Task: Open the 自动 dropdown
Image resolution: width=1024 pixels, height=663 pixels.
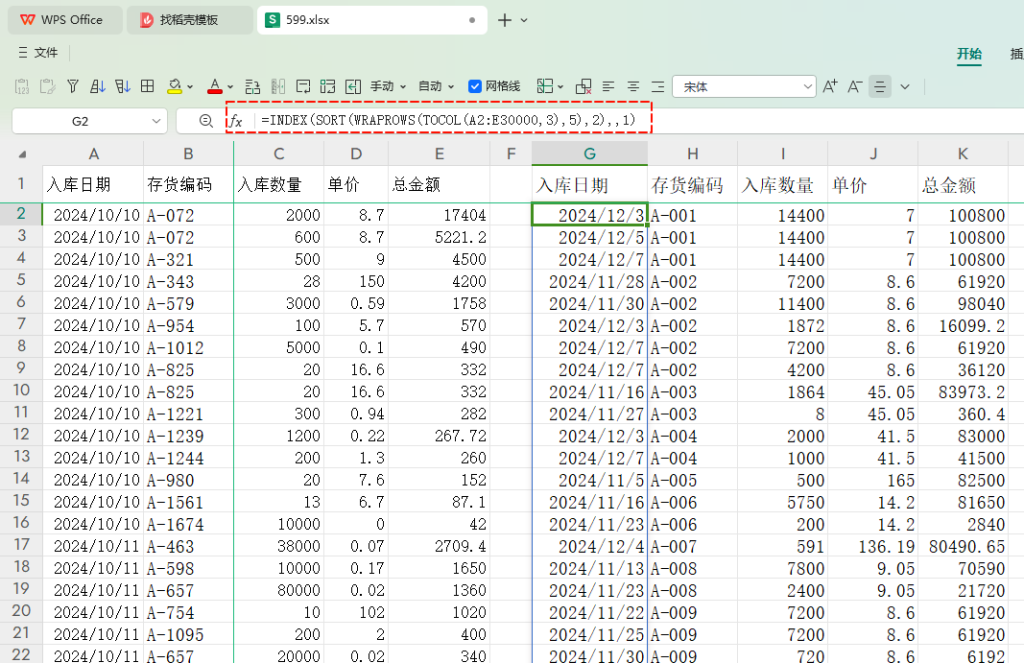Action: pyautogui.click(x=436, y=86)
